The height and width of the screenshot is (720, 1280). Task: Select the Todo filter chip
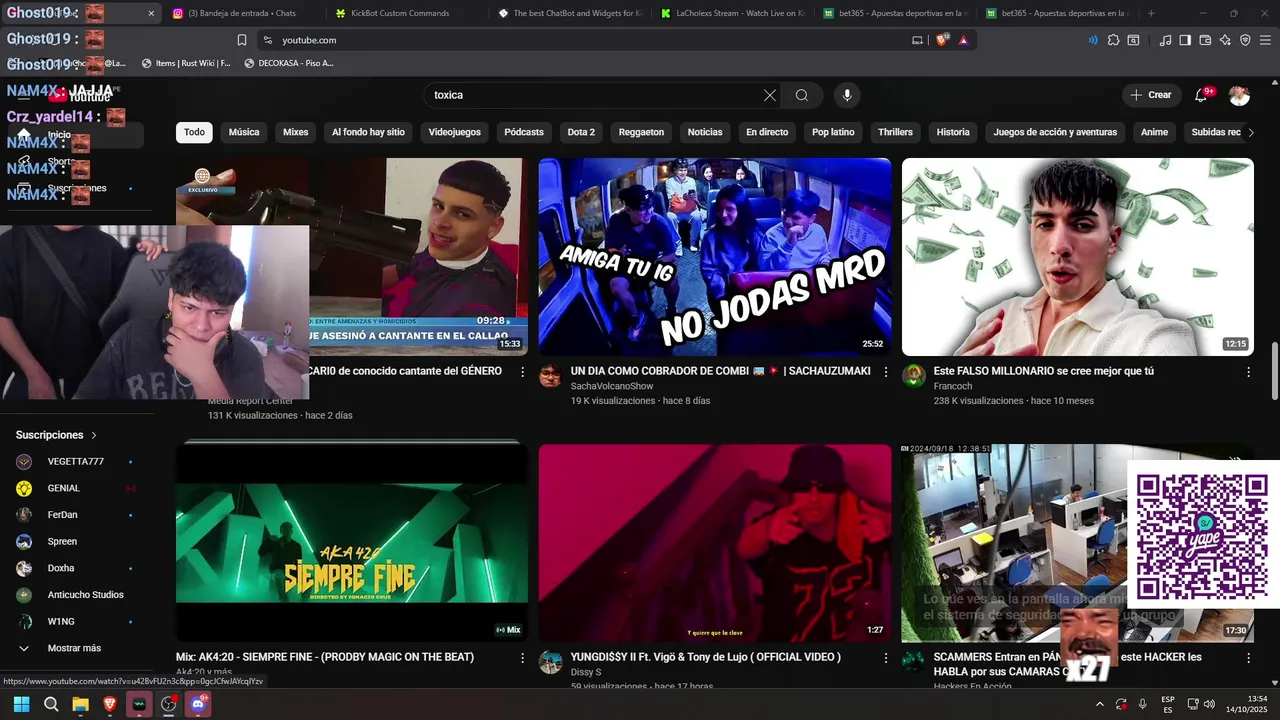coord(194,132)
